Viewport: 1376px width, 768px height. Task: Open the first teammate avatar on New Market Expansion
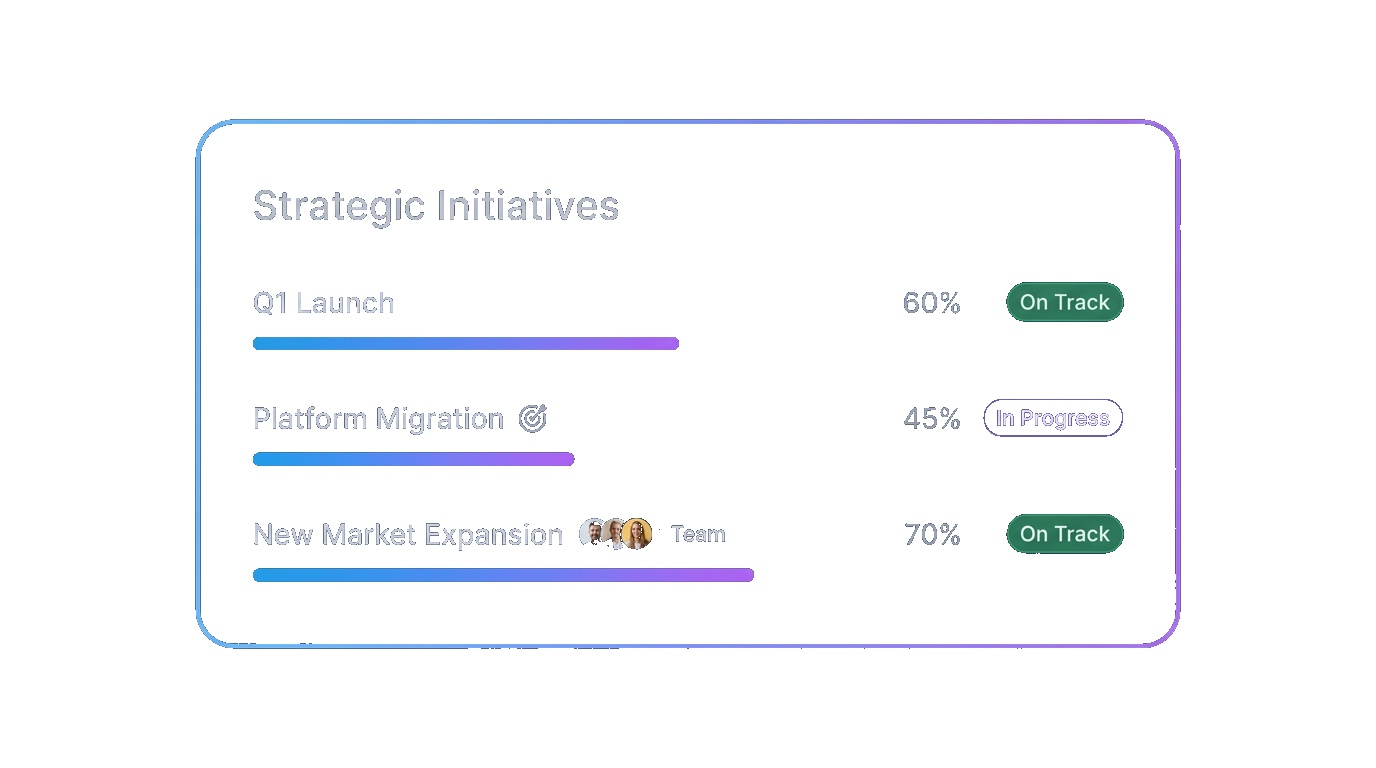pos(592,534)
